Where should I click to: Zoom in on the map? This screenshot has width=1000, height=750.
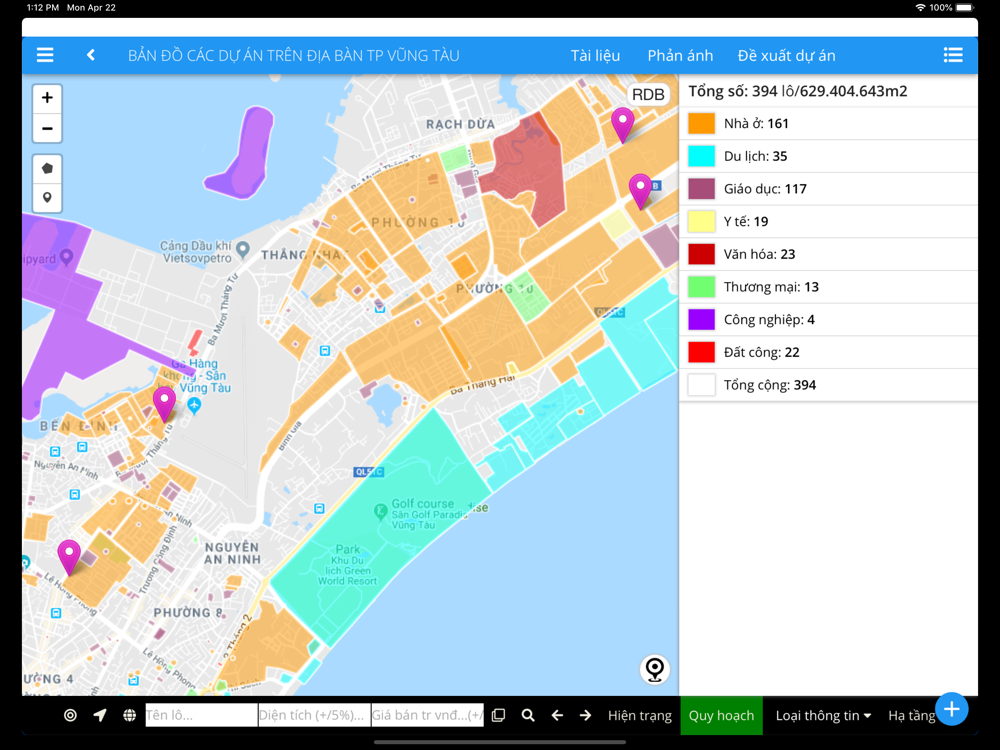47,98
